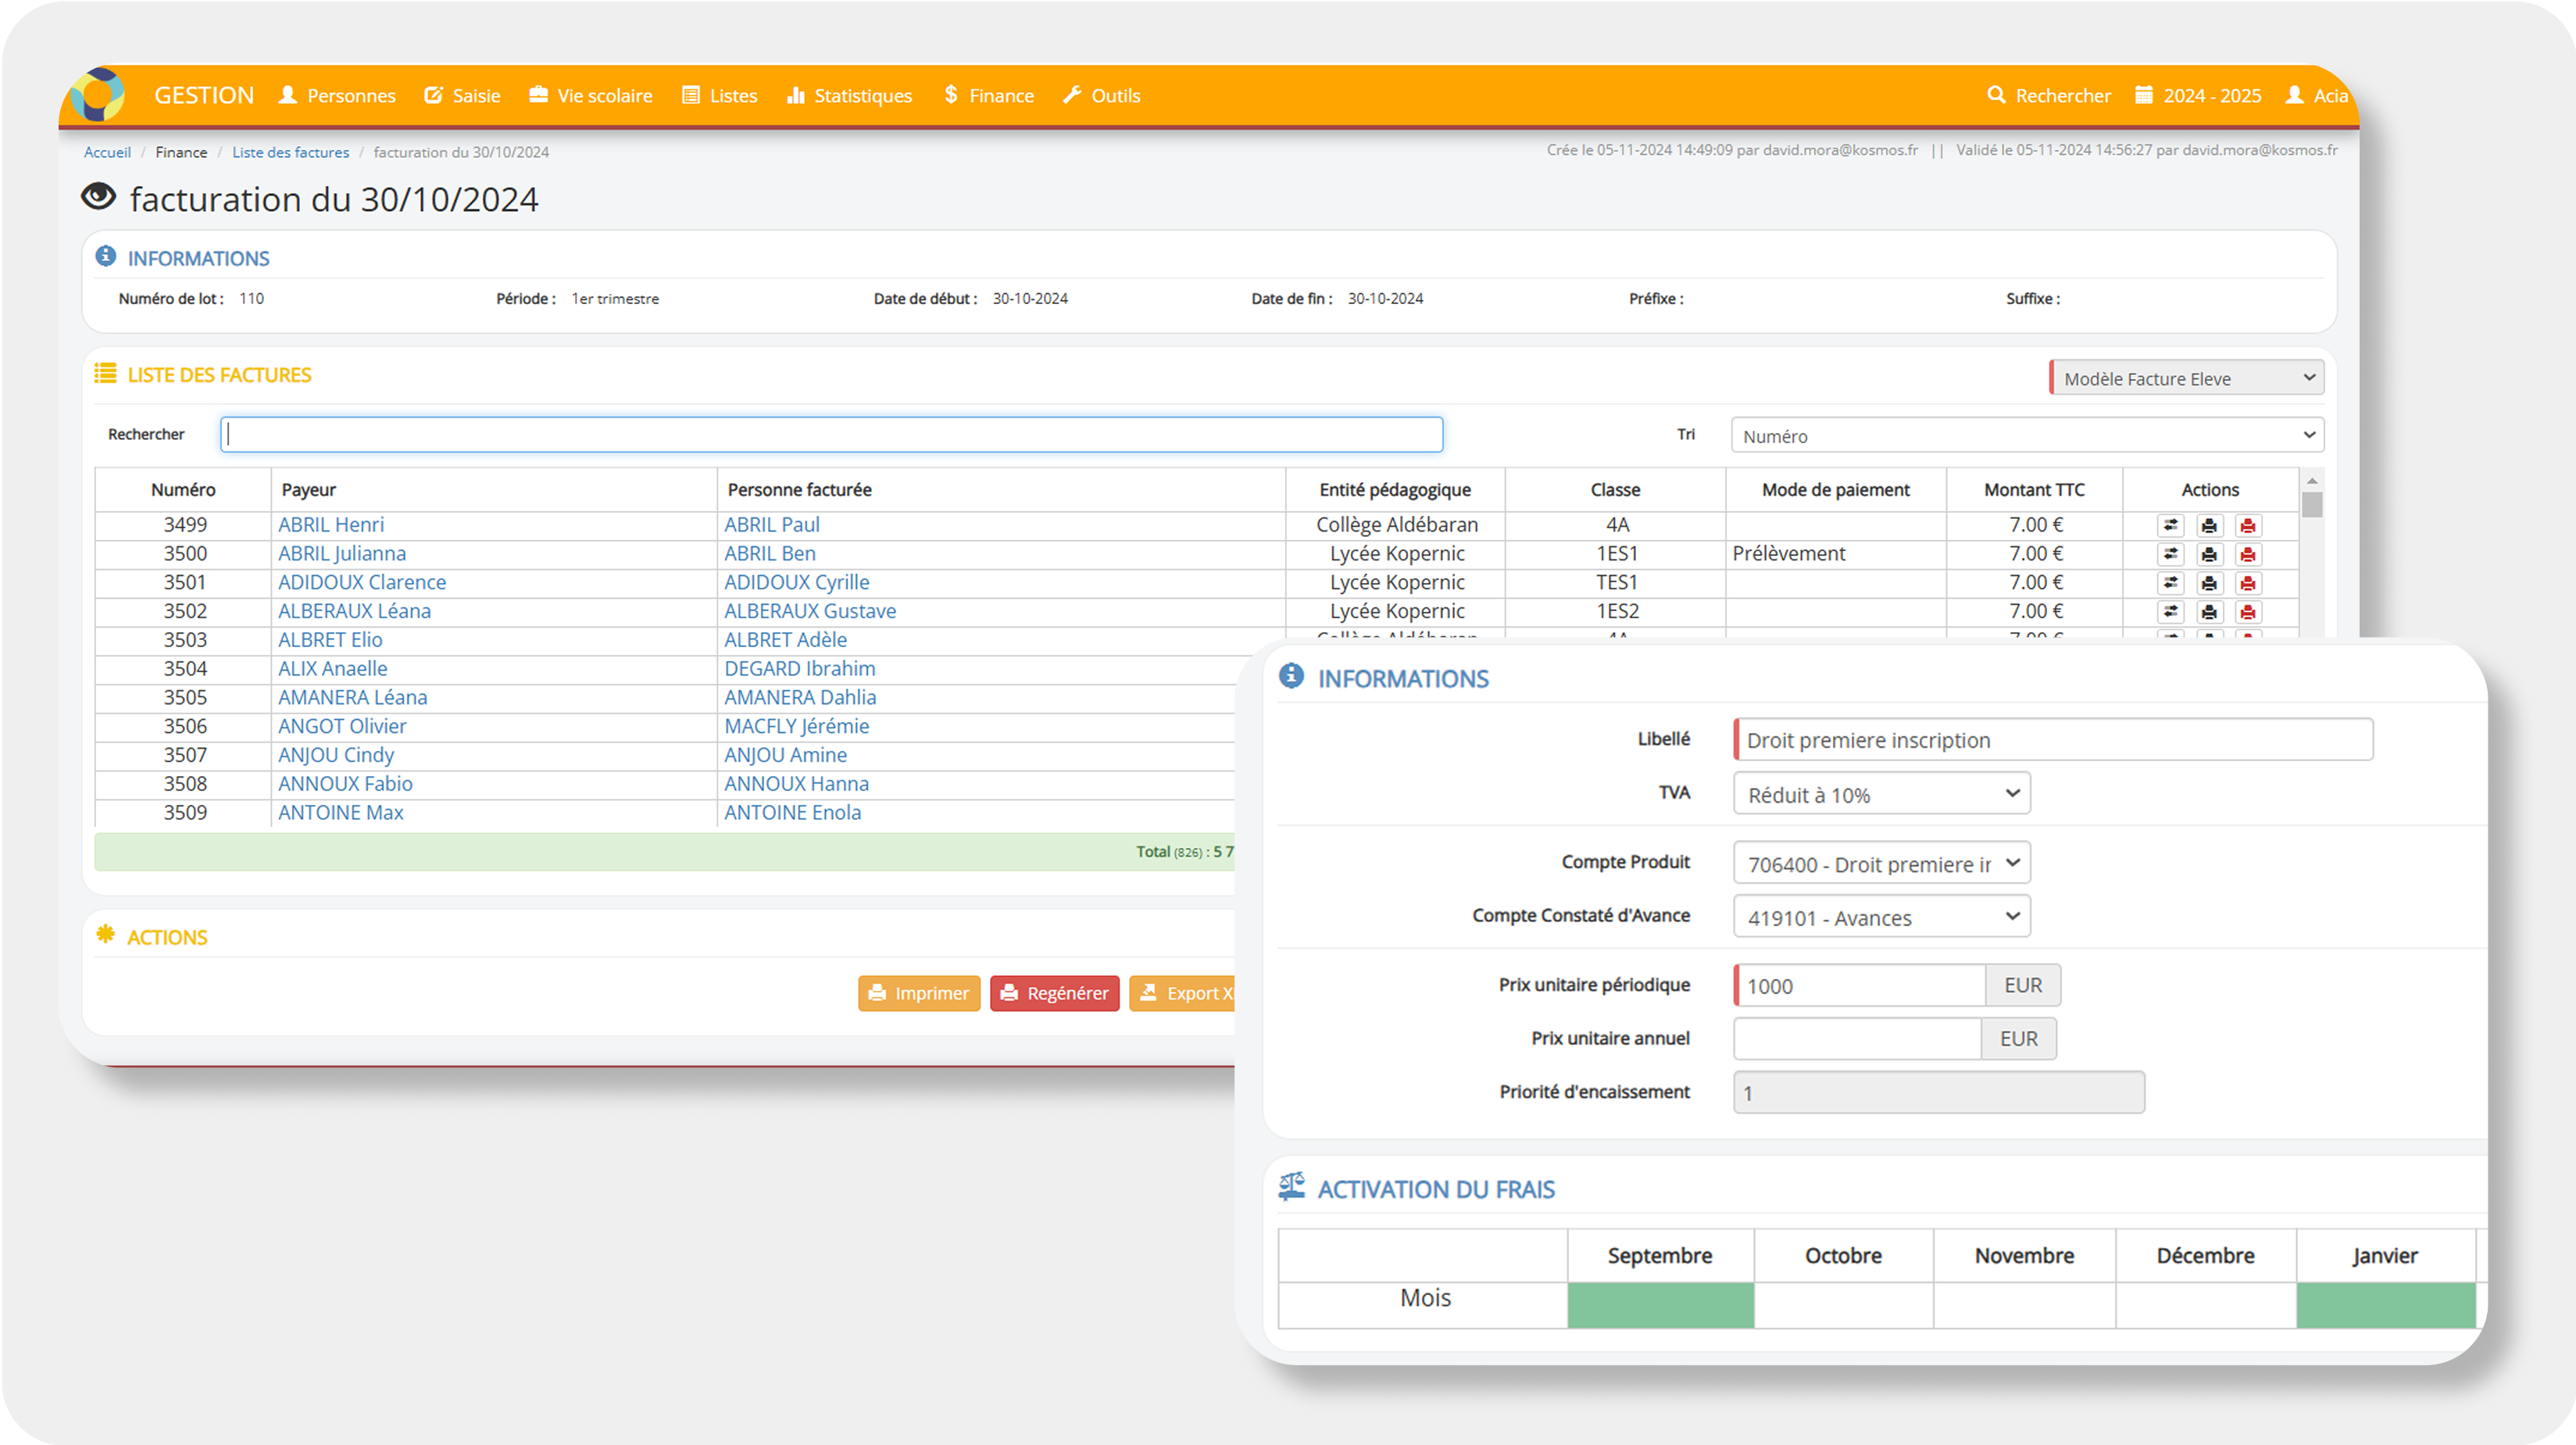Open the Compte Produit dropdown 706400
The height and width of the screenshot is (1445, 2576).
[1881, 863]
